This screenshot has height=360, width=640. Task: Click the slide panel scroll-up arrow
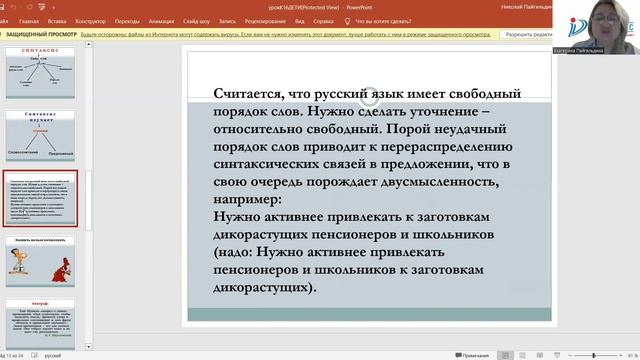(x=89, y=44)
